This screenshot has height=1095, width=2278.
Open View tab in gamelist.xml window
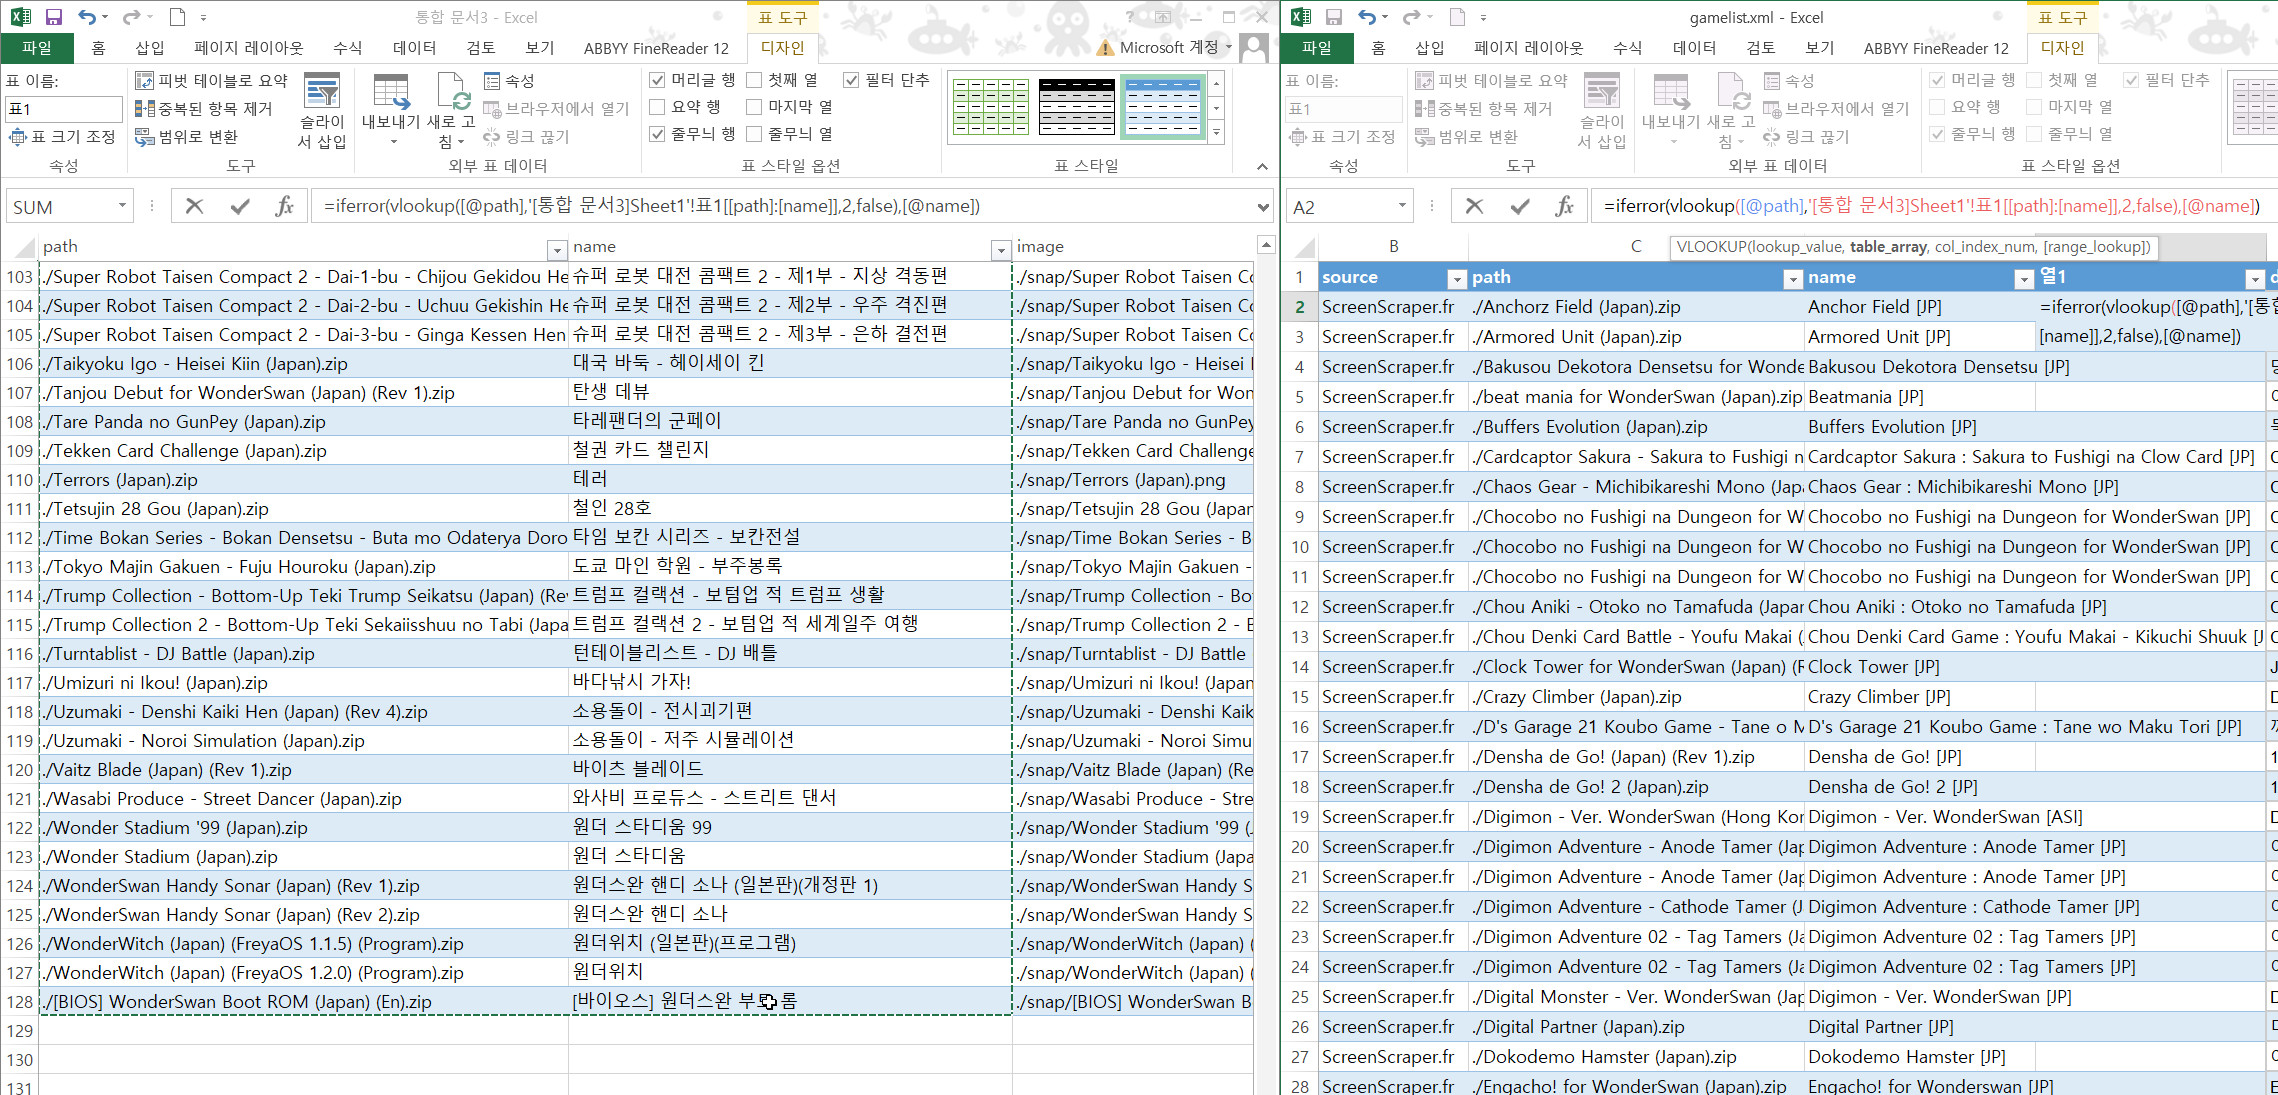pyautogui.click(x=1819, y=47)
